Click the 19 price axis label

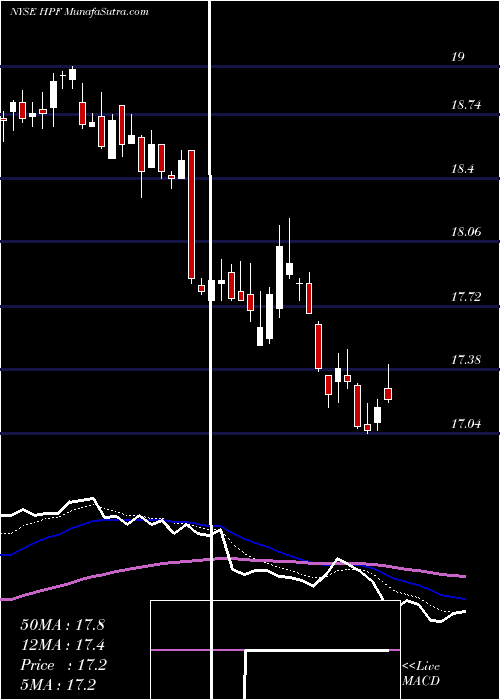click(458, 57)
